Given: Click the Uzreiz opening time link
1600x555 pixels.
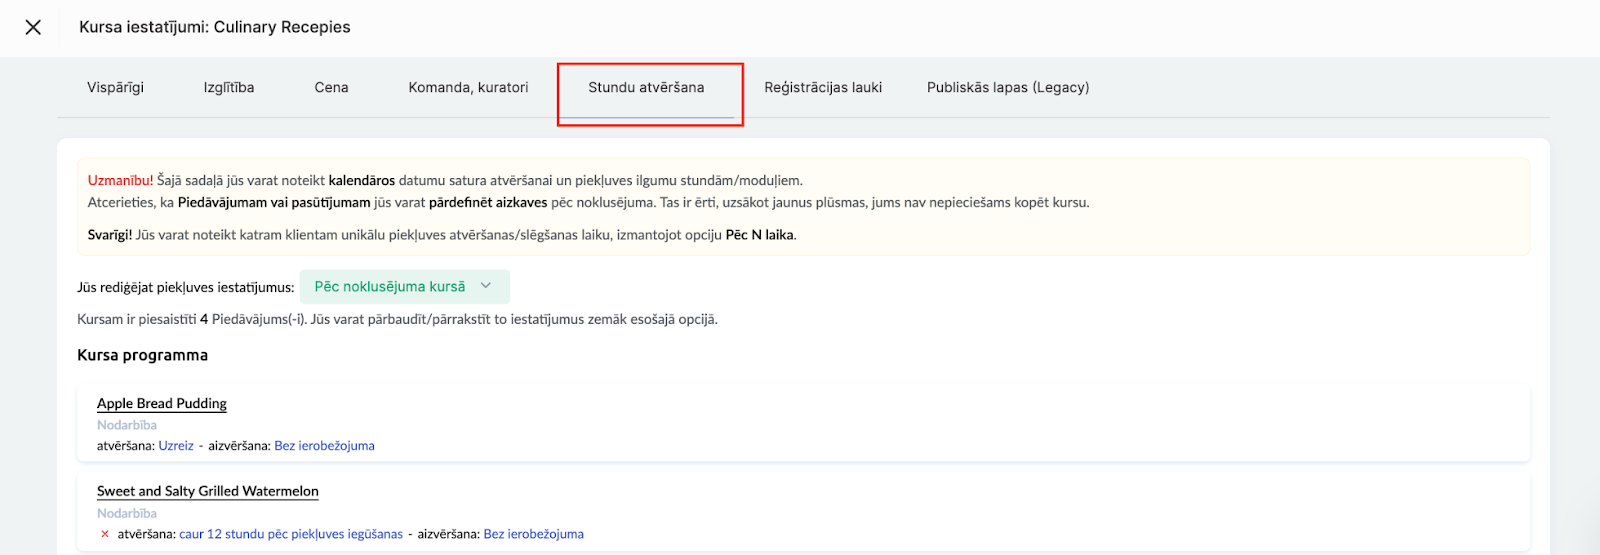Looking at the screenshot, I should (176, 446).
